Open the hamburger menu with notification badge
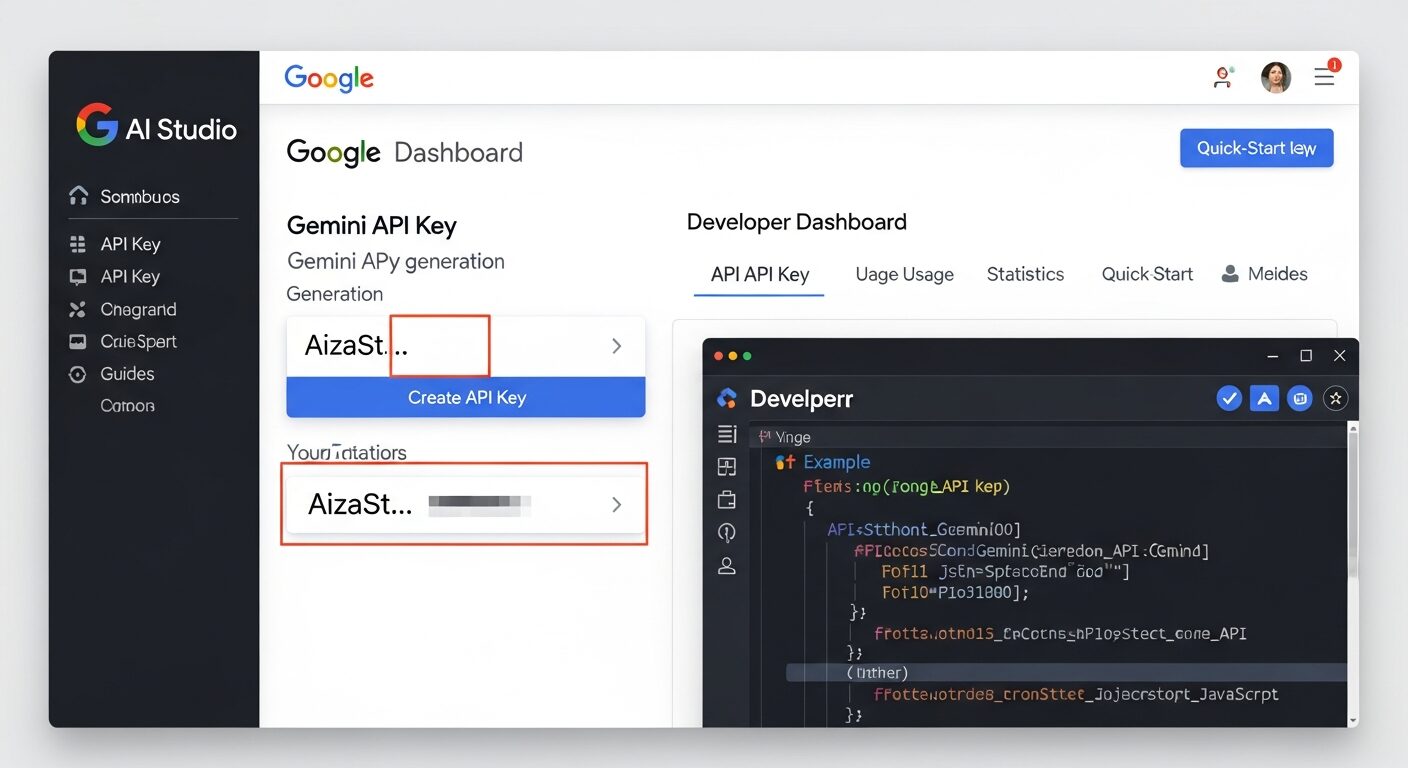 tap(1325, 76)
